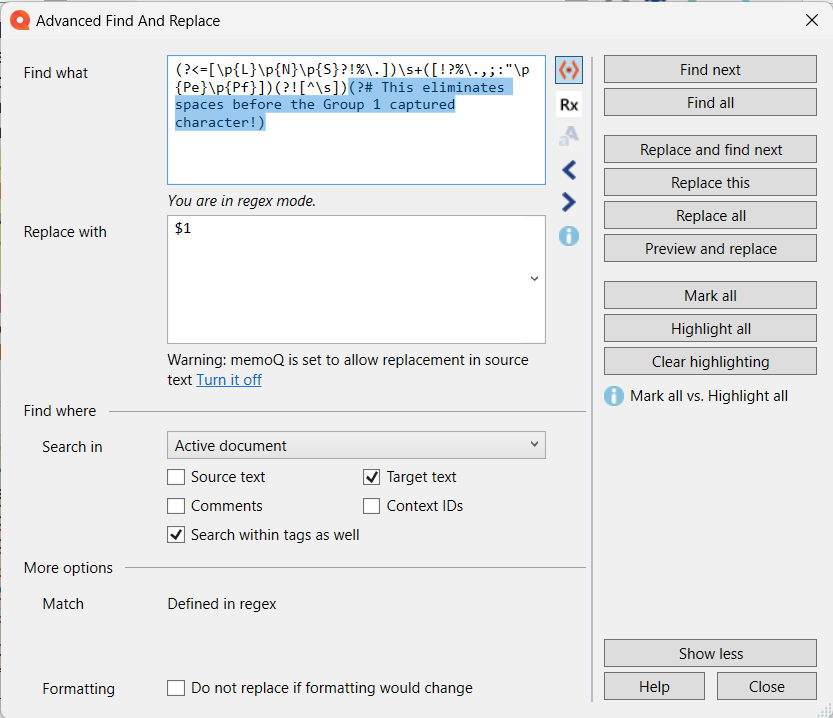Click the Replace this button
Viewport: 833px width, 718px height.
(x=710, y=182)
